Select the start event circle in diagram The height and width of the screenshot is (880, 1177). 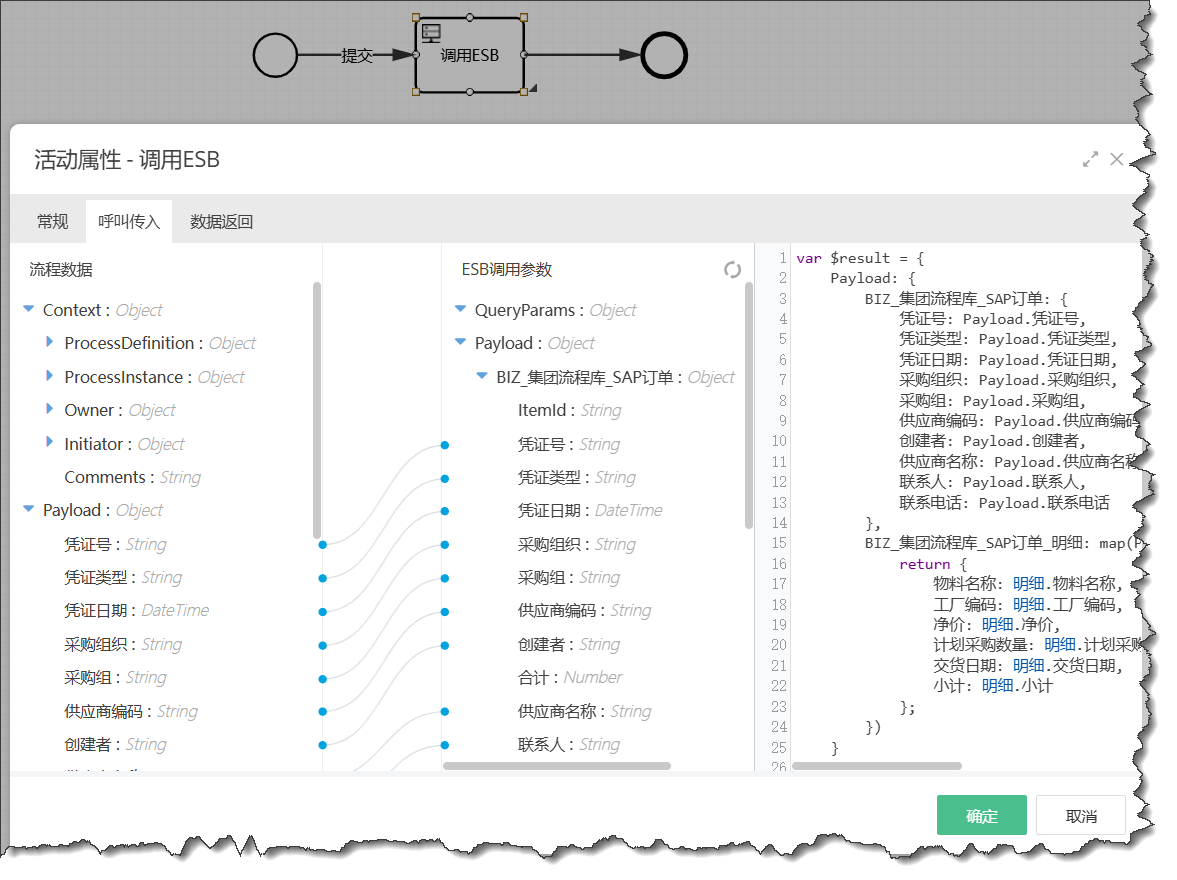(275, 55)
